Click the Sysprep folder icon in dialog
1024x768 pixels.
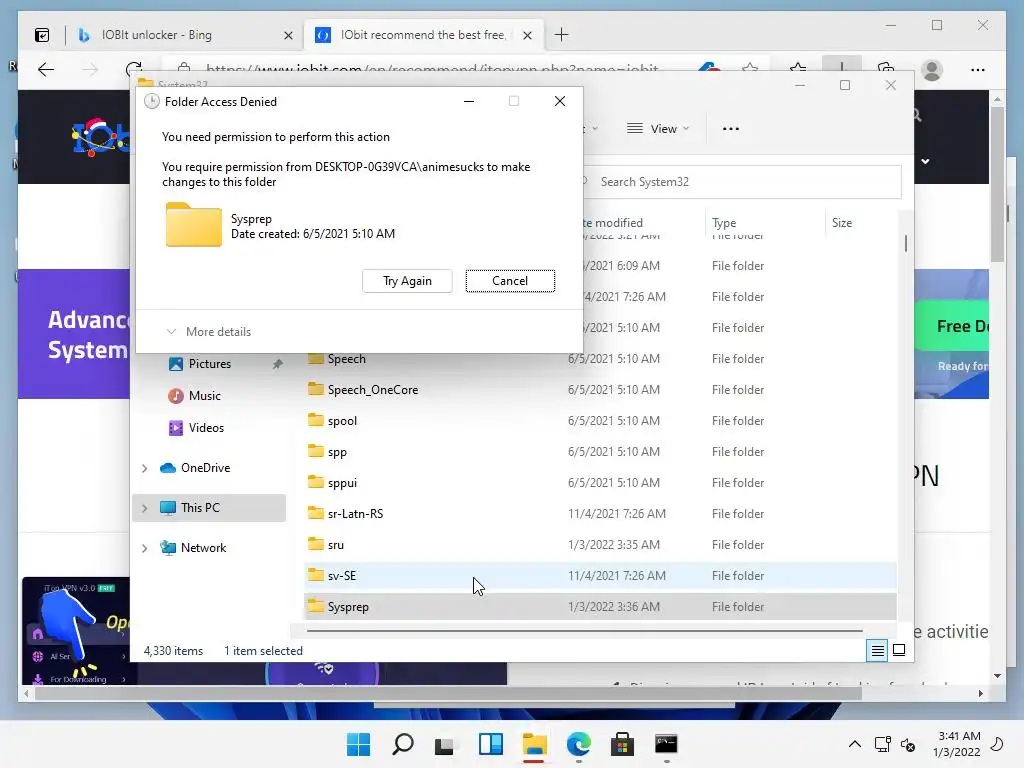pos(194,225)
